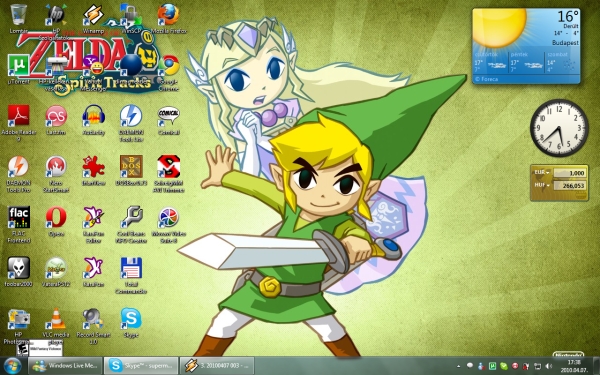
Task: Click the EUR amount field showing 1,000
Action: [569, 173]
